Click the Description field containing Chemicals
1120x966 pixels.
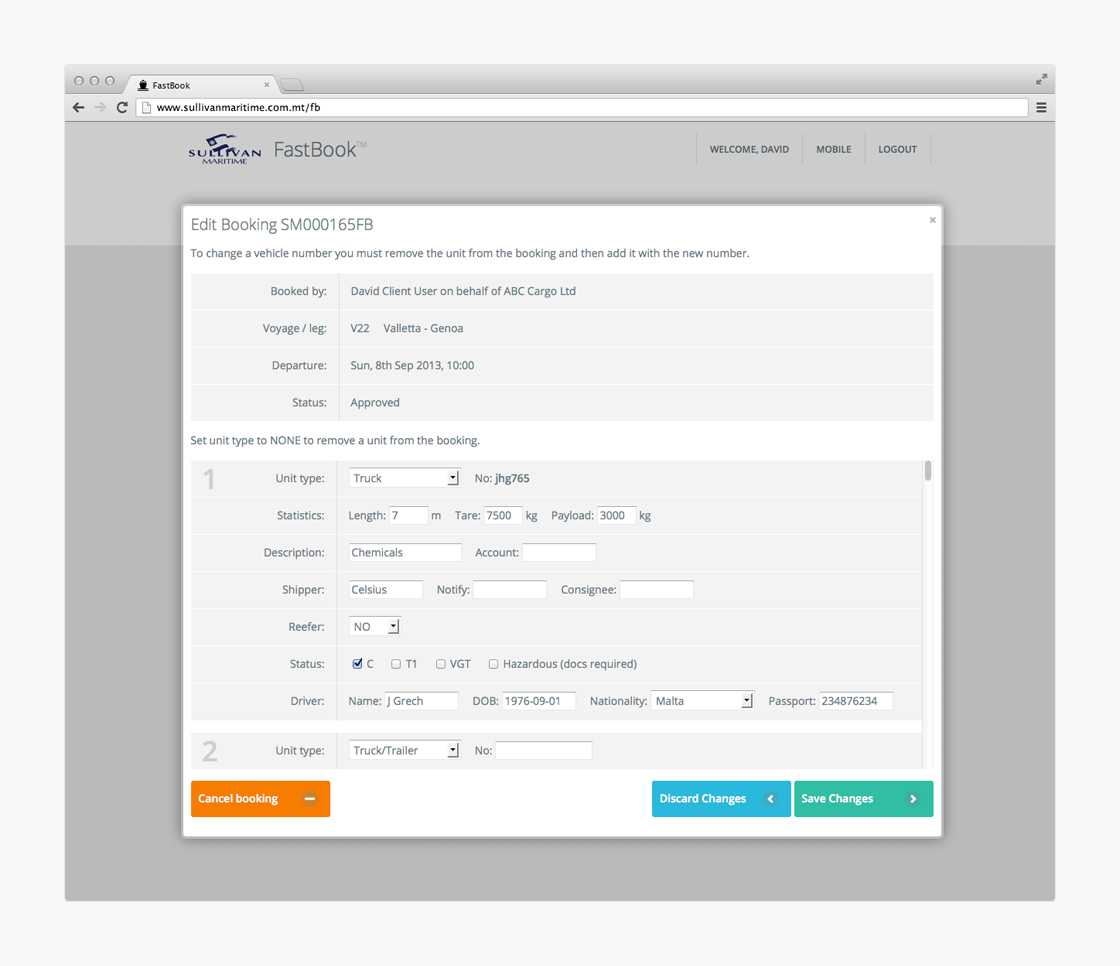405,552
